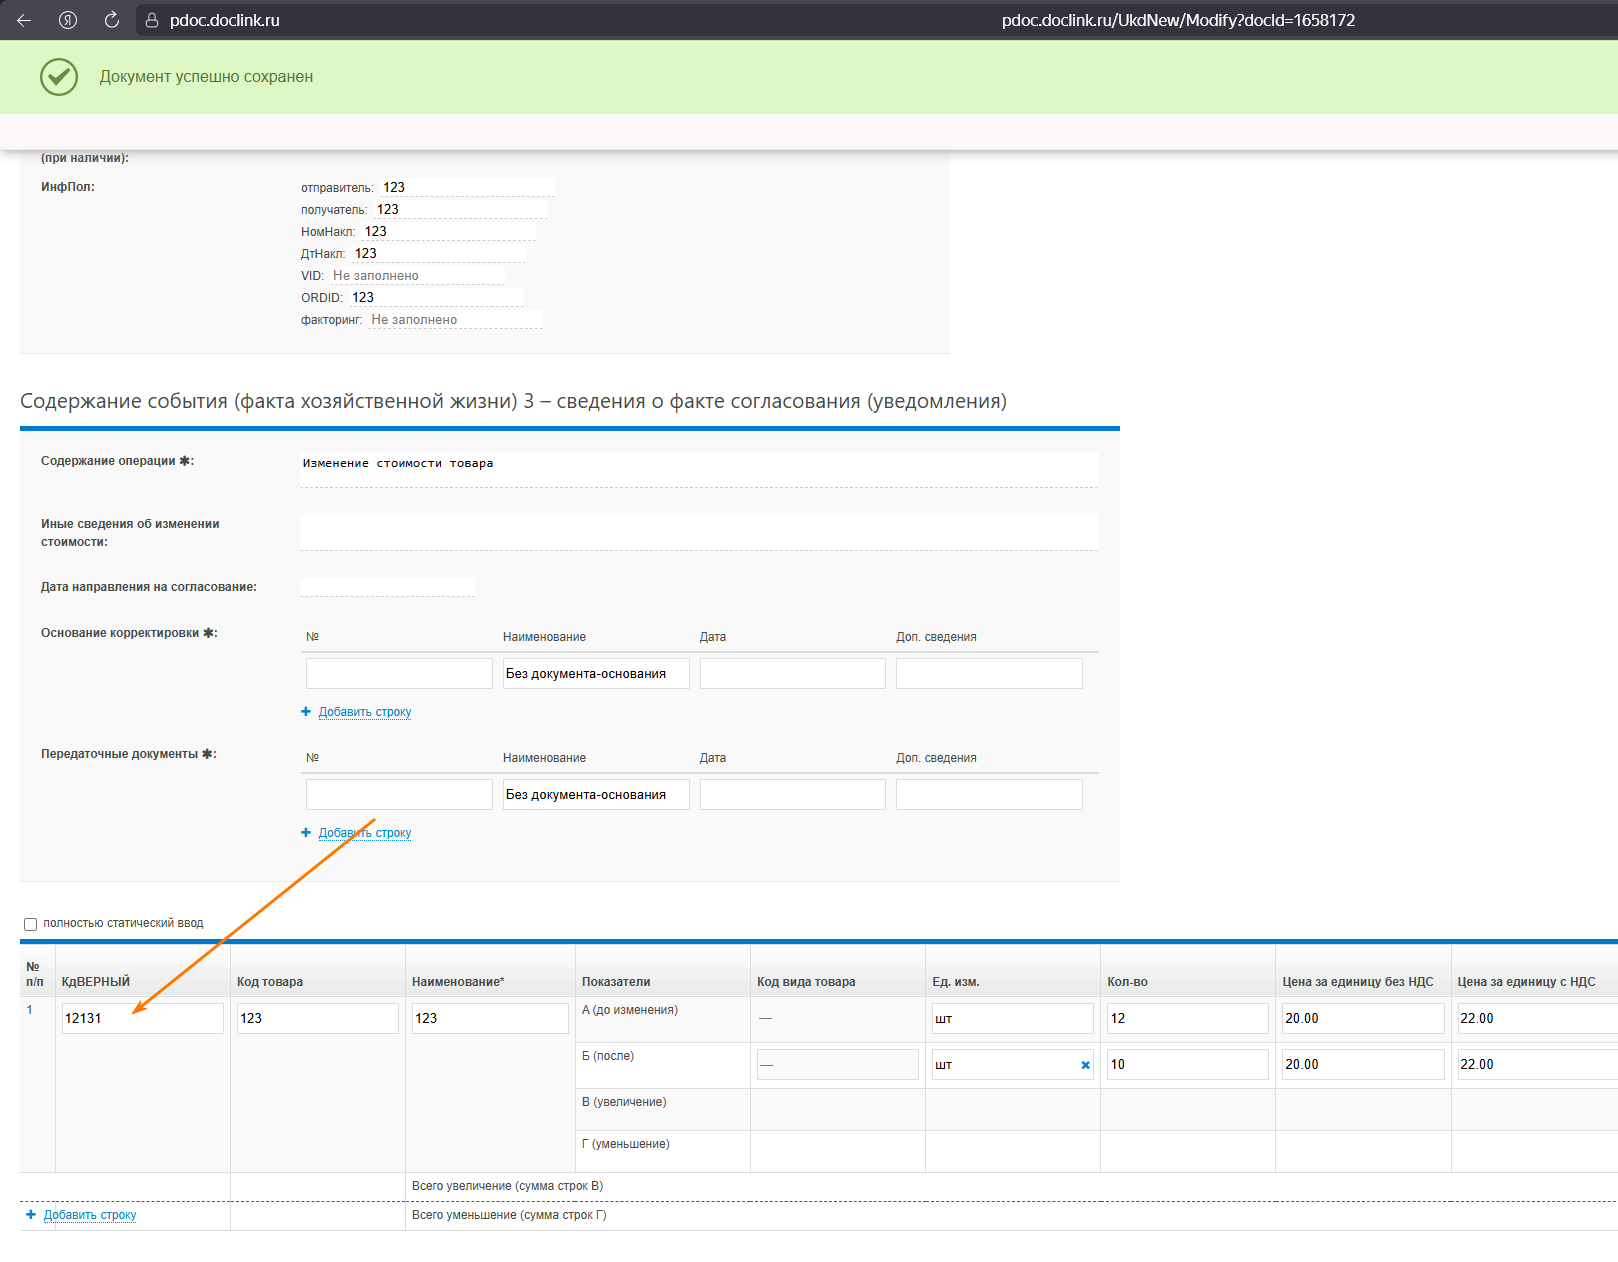Click plus icon beside bottom table Добавить строку
1618x1262 pixels.
(x=31, y=1215)
